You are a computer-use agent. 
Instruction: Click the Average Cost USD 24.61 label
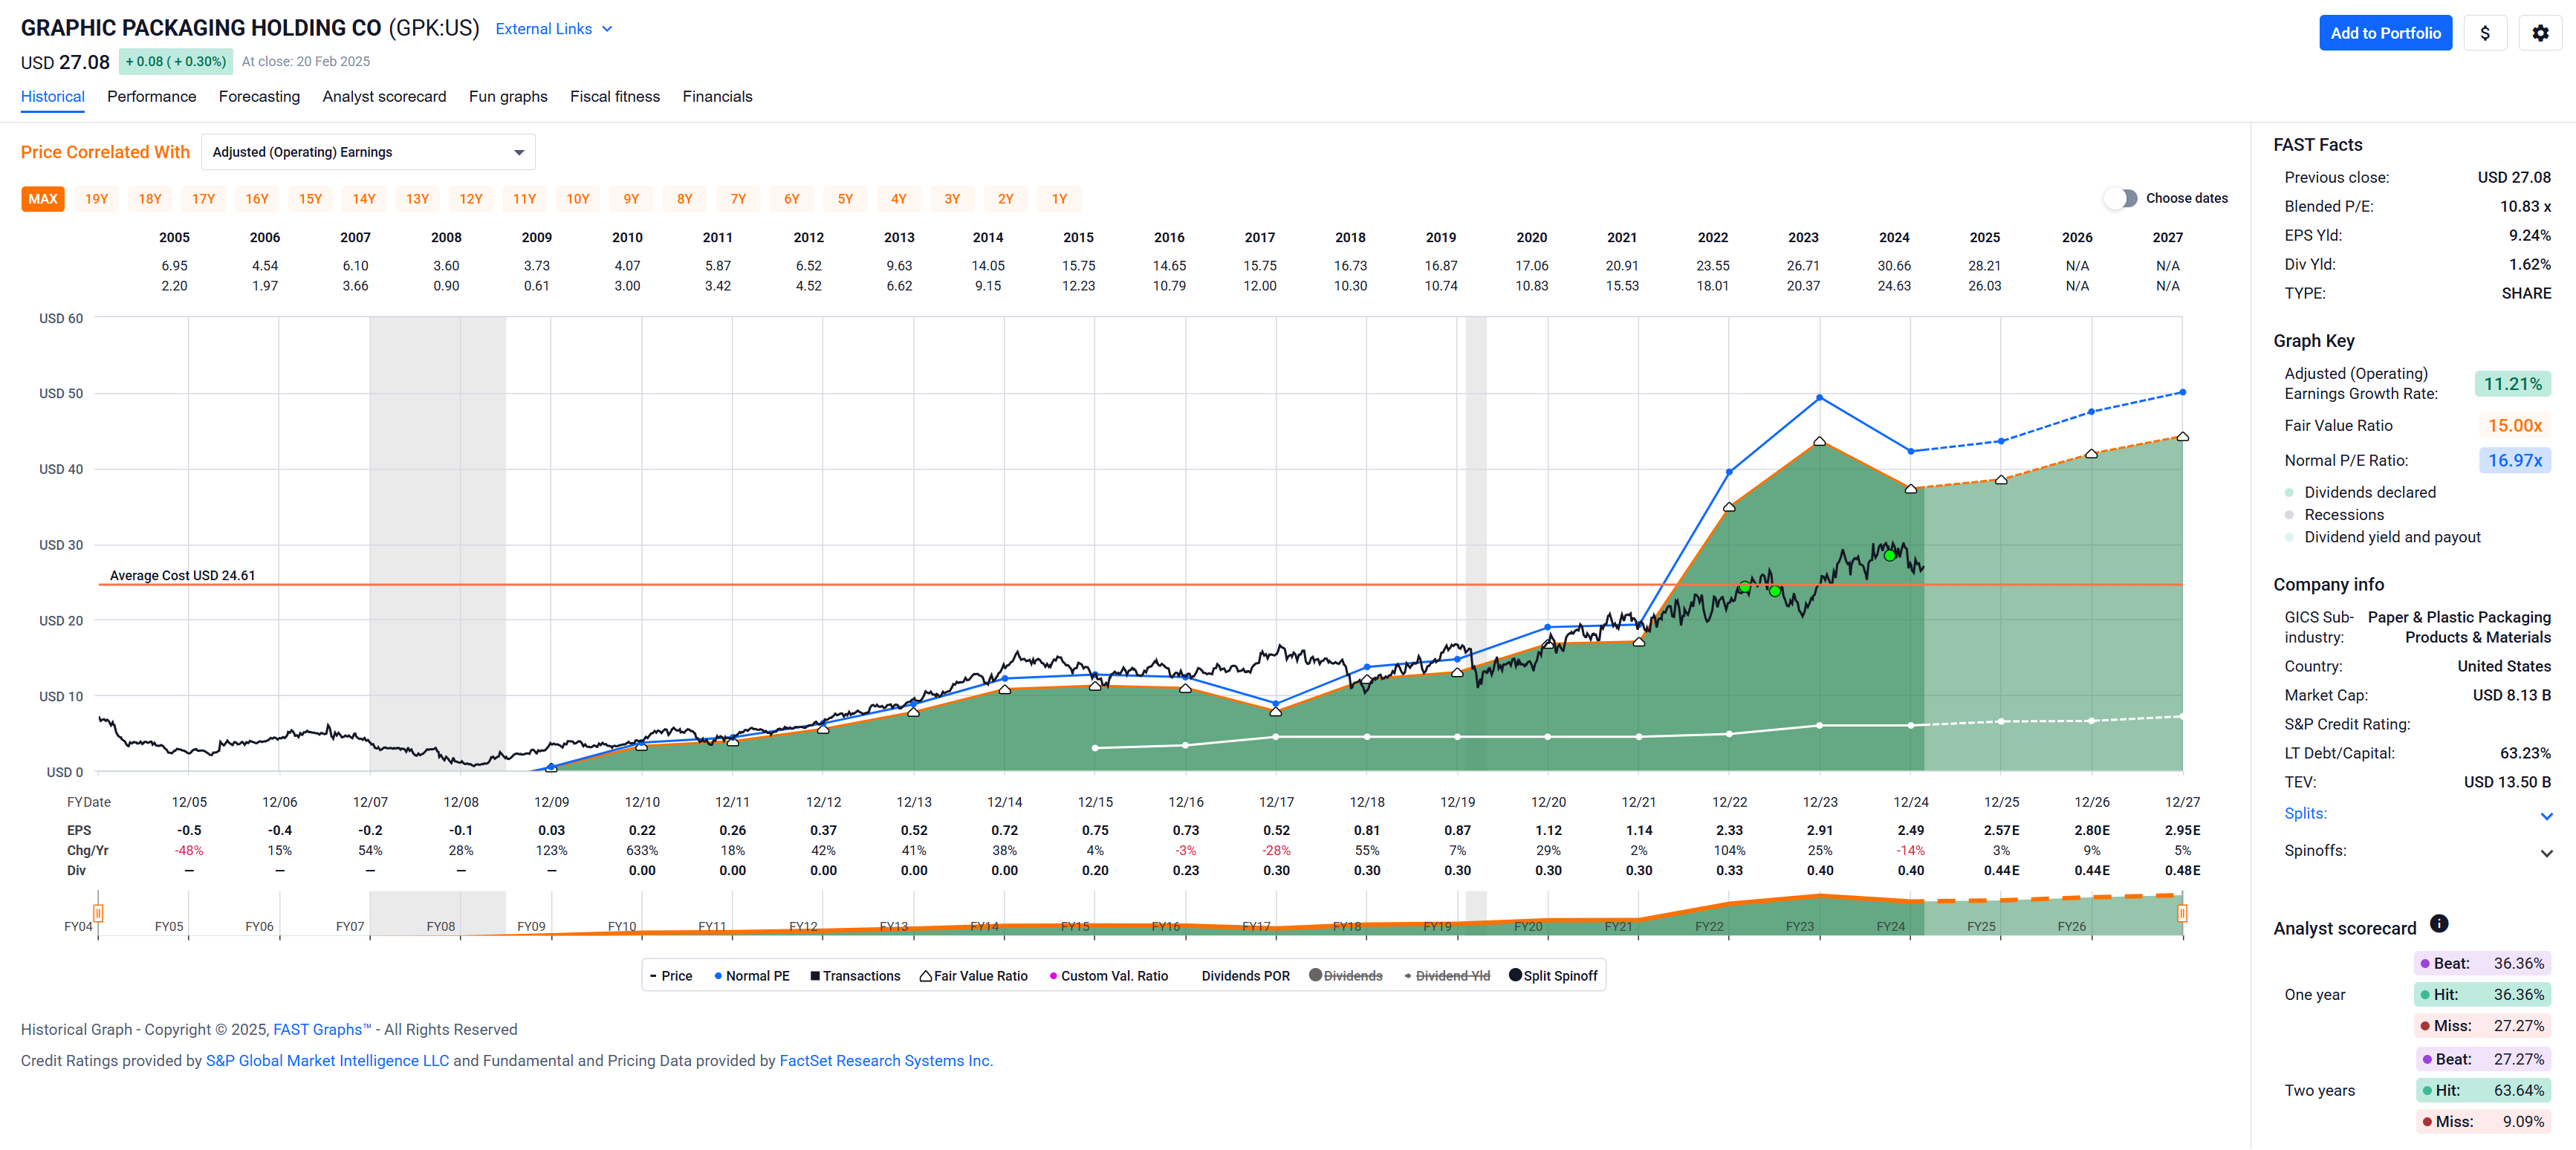[182, 576]
